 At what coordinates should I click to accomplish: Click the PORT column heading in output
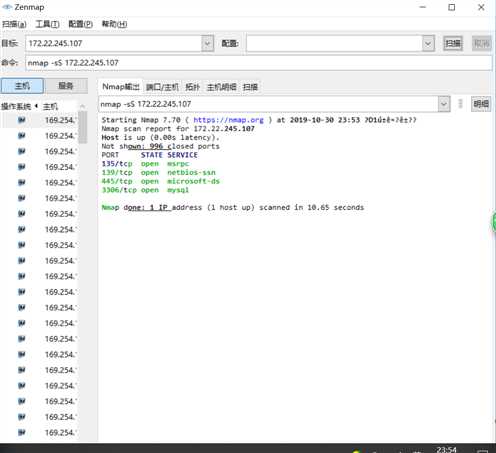pos(110,155)
